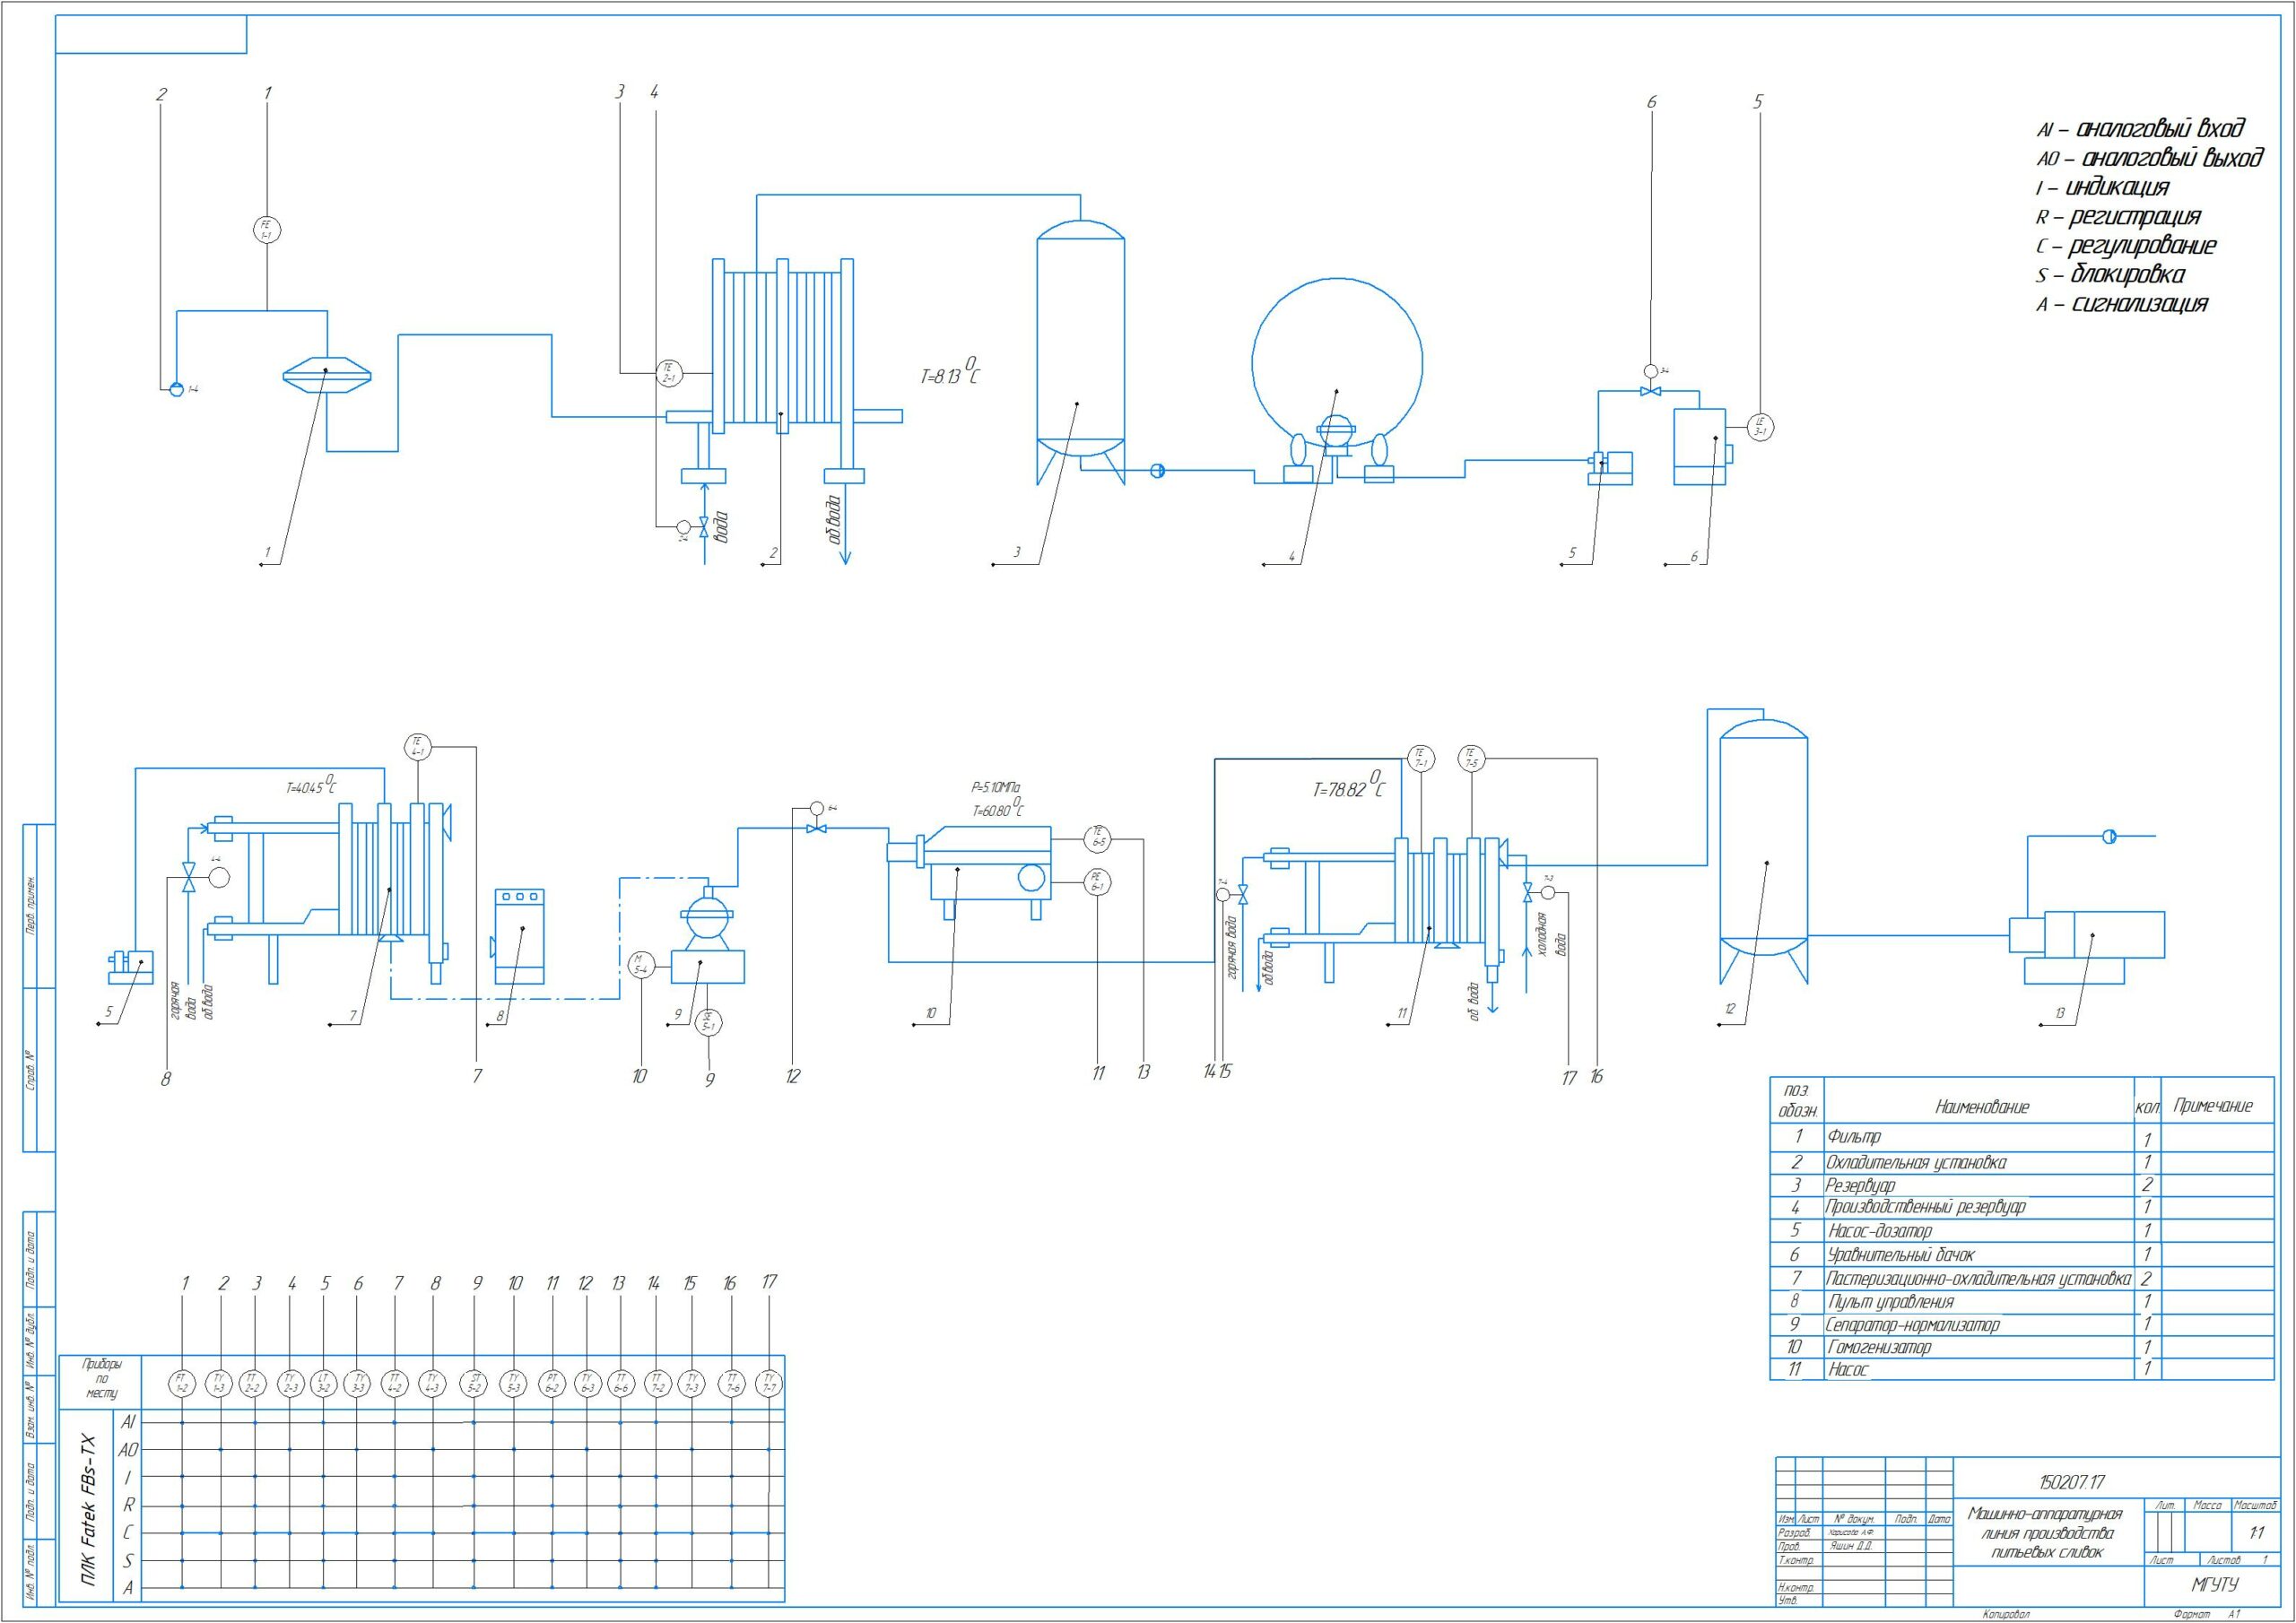Click the 'T=78.82 °C' temperature label
The width and height of the screenshot is (2296, 1623).
[x=1349, y=784]
